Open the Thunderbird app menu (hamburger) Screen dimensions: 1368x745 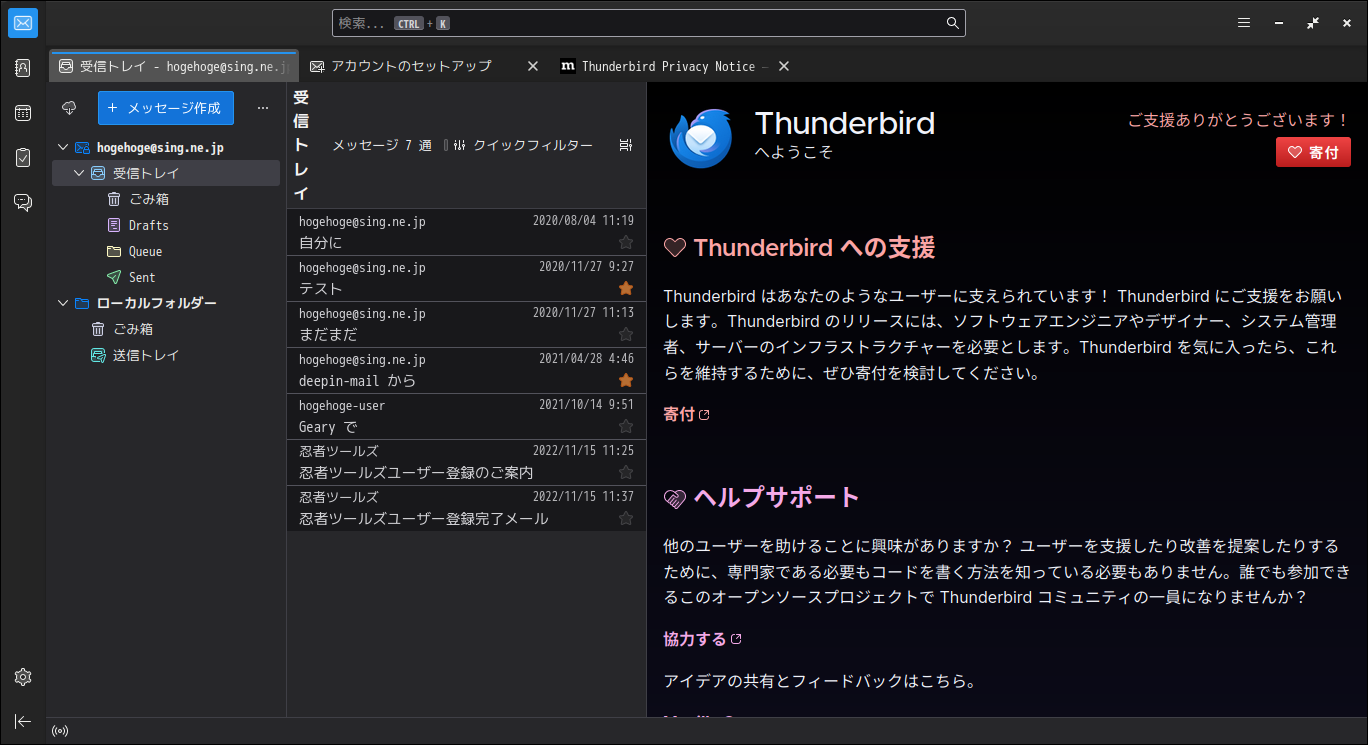coord(1244,23)
